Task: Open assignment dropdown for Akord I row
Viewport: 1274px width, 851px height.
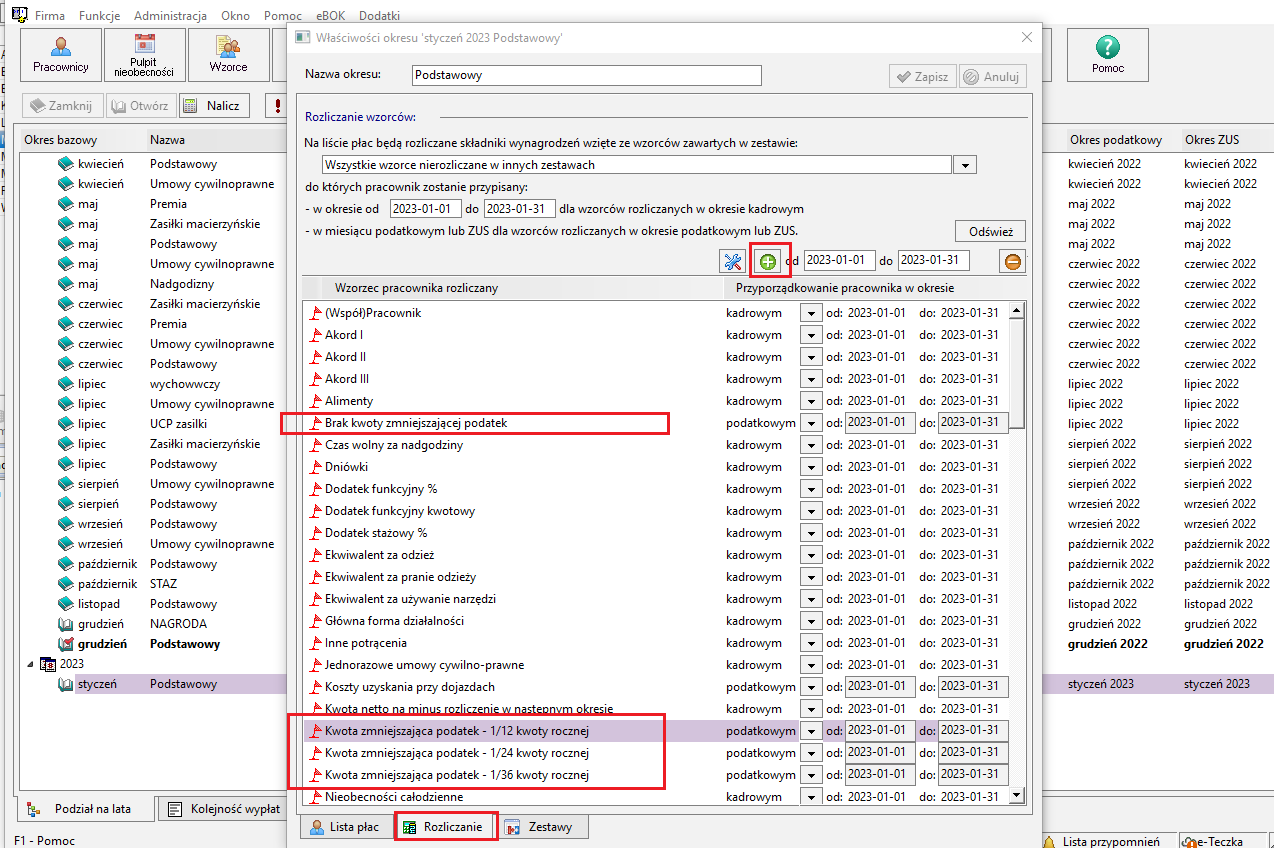Action: [809, 335]
